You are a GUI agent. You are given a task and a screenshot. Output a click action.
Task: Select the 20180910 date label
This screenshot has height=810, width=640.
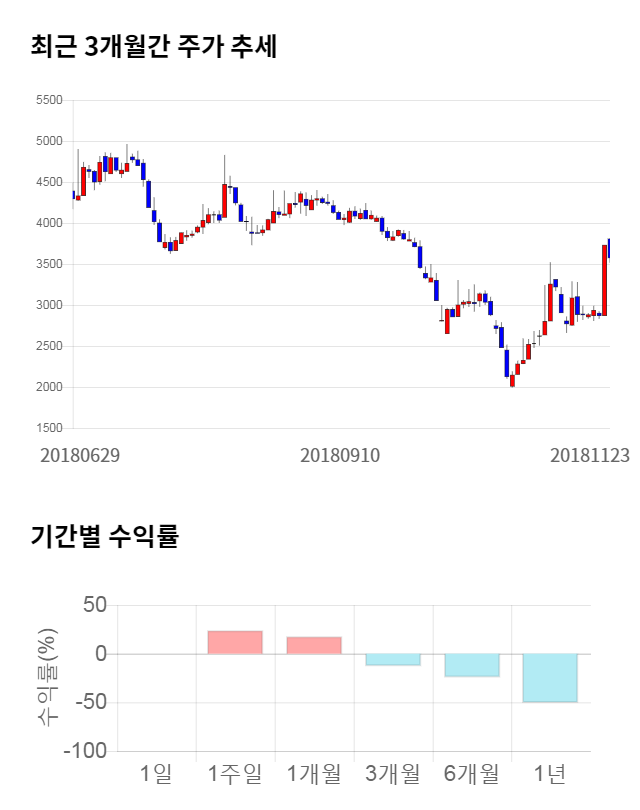tap(340, 455)
